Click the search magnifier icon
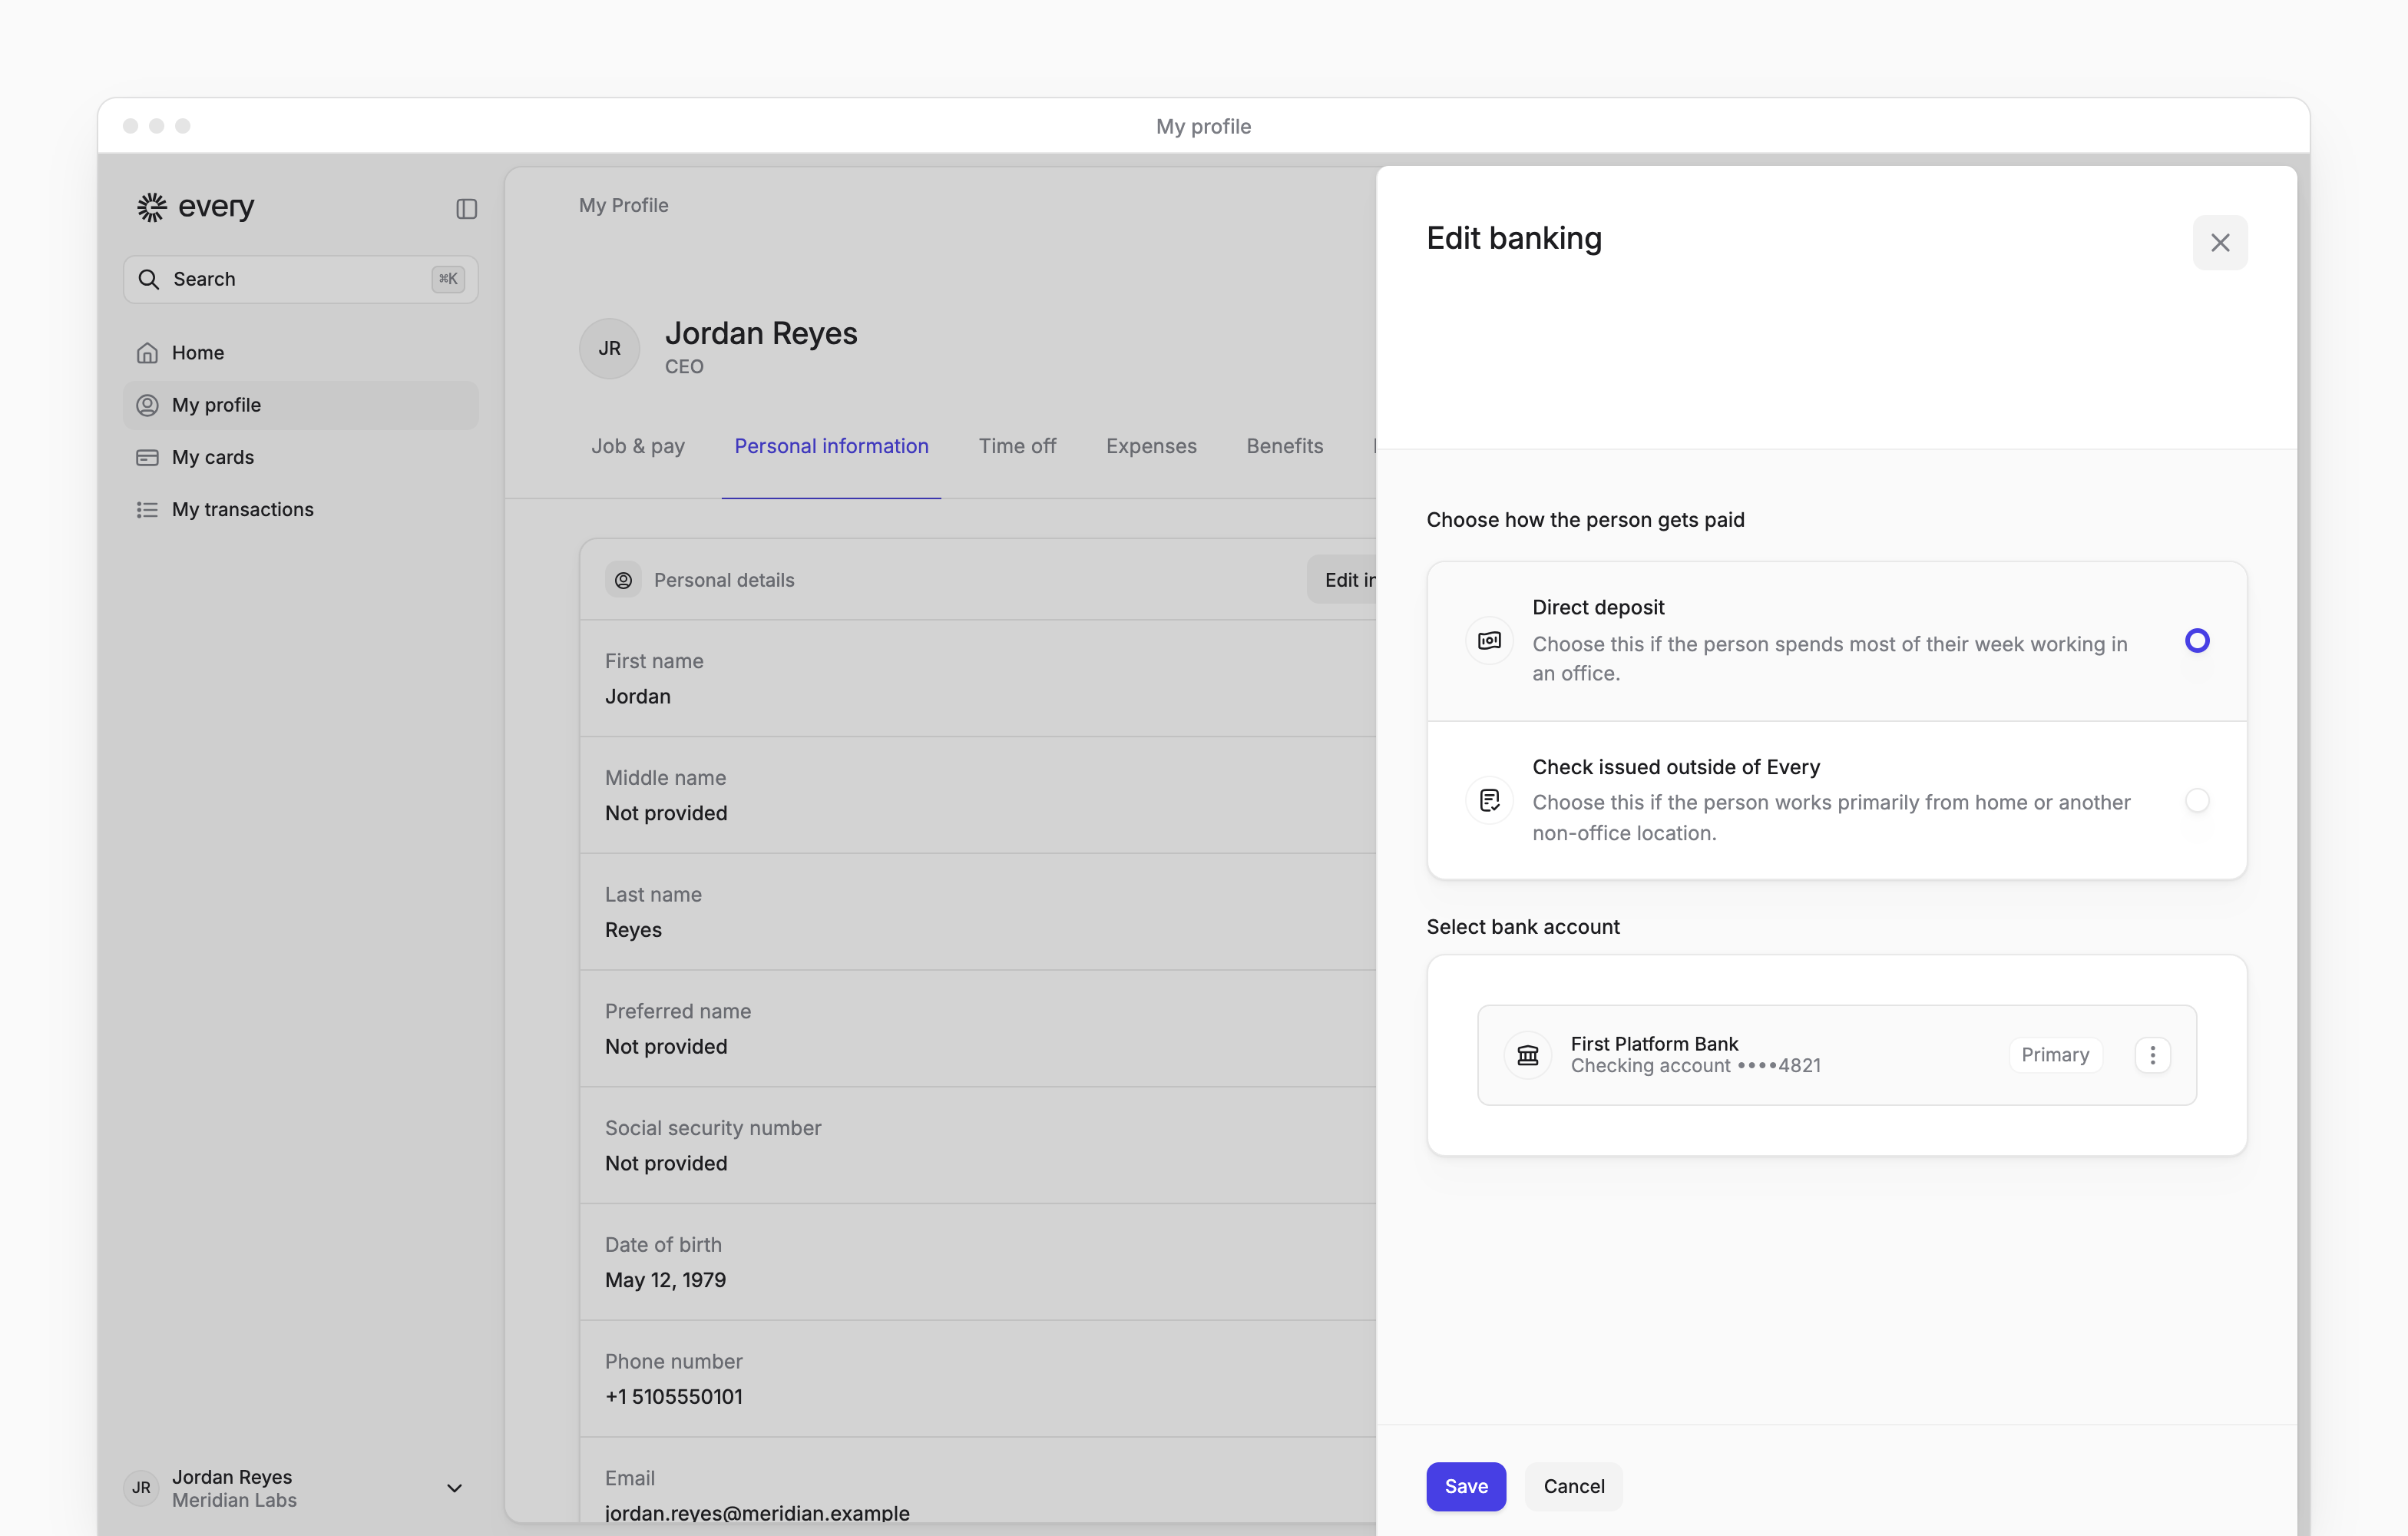 point(149,279)
